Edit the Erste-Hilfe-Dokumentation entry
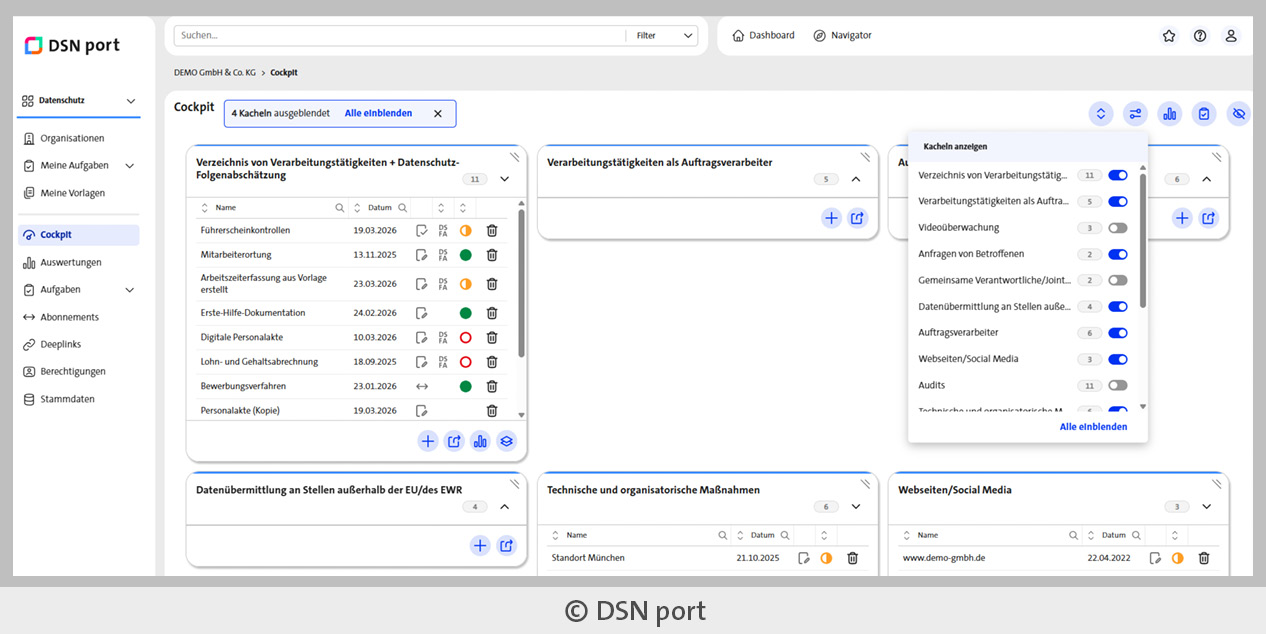This screenshot has width=1266, height=634. pyautogui.click(x=422, y=313)
